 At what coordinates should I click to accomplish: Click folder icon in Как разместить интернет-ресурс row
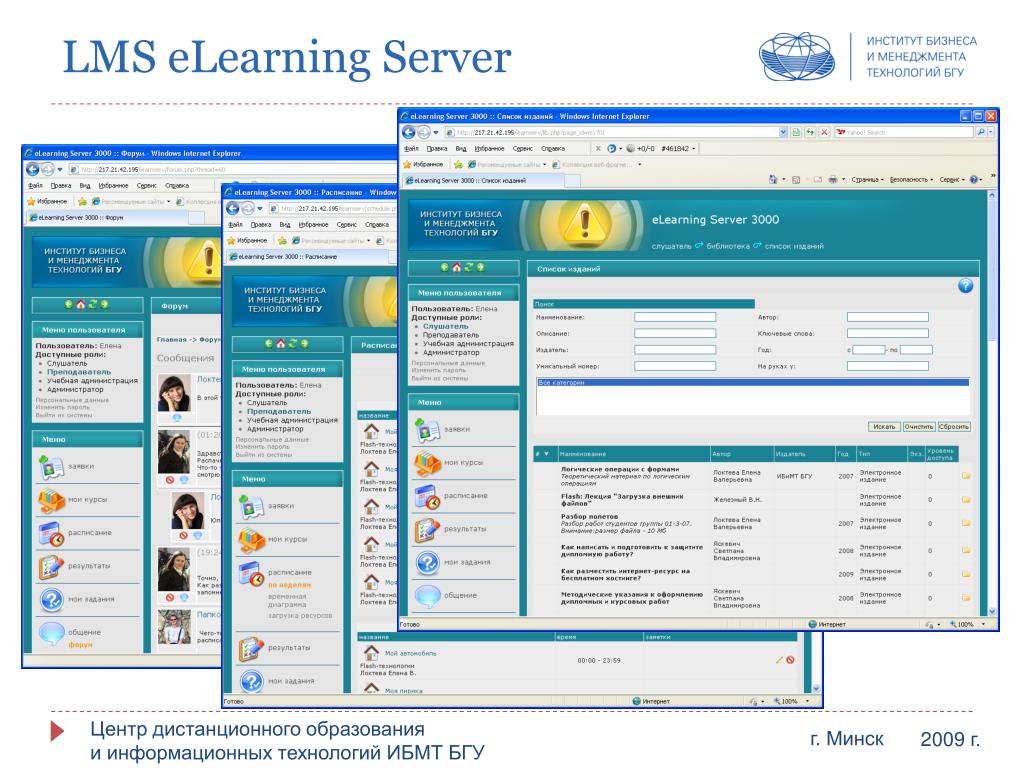966,574
